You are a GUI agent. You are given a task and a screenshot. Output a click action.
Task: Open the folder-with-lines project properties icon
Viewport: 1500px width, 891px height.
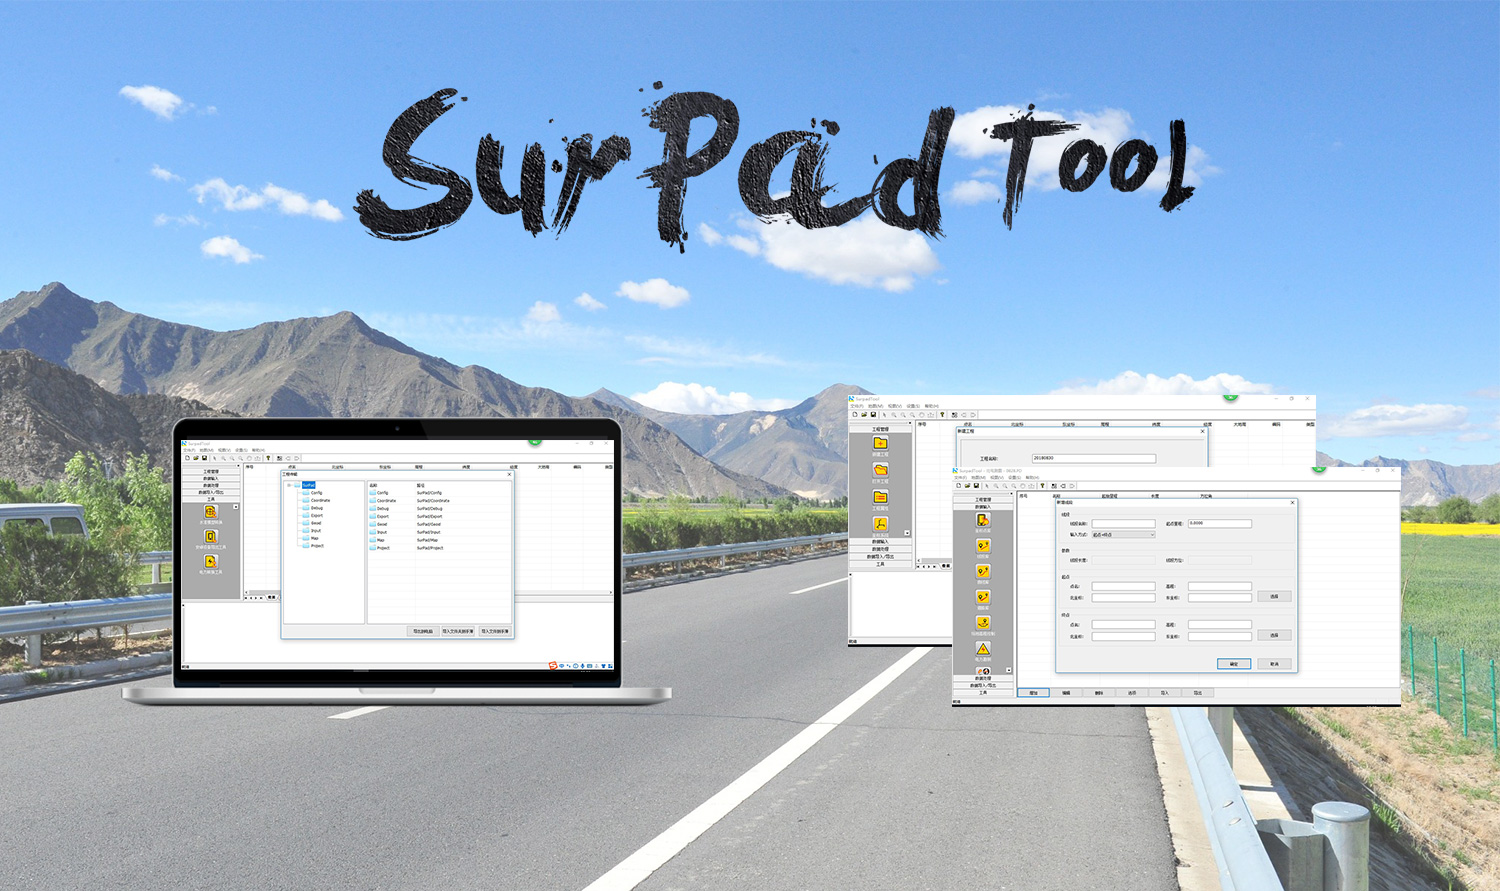click(x=880, y=497)
